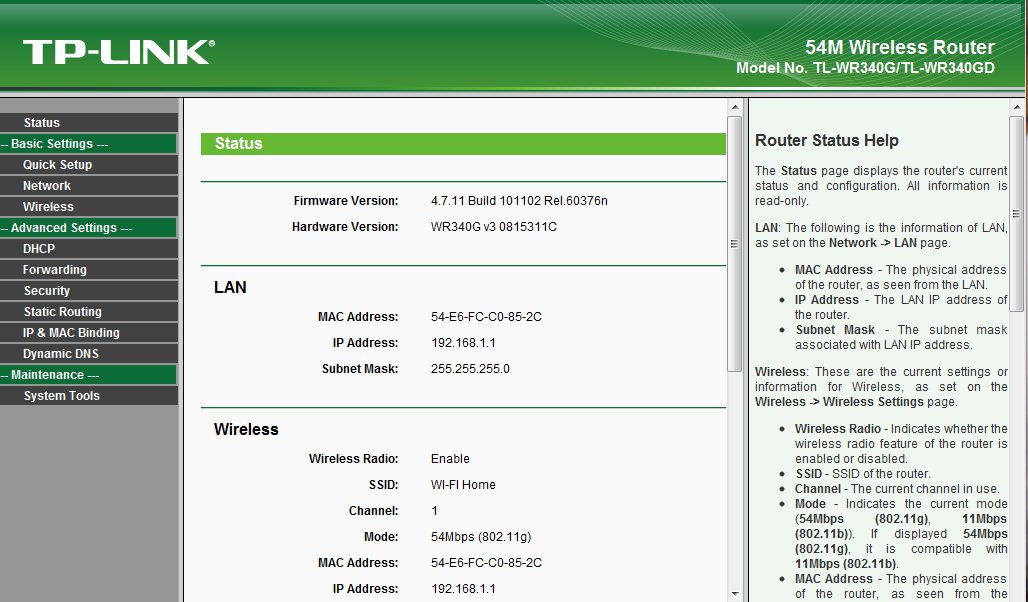Click the status panel scrollbar thumb

tap(735, 240)
